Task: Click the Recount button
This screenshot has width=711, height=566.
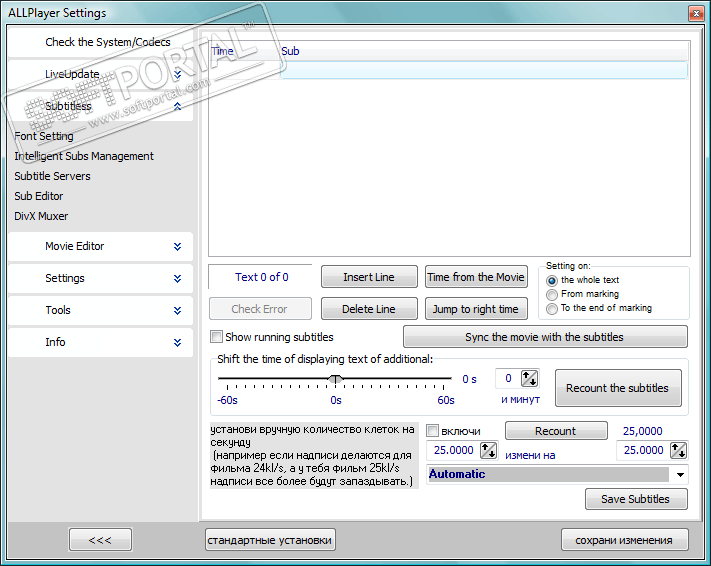Action: [556, 431]
